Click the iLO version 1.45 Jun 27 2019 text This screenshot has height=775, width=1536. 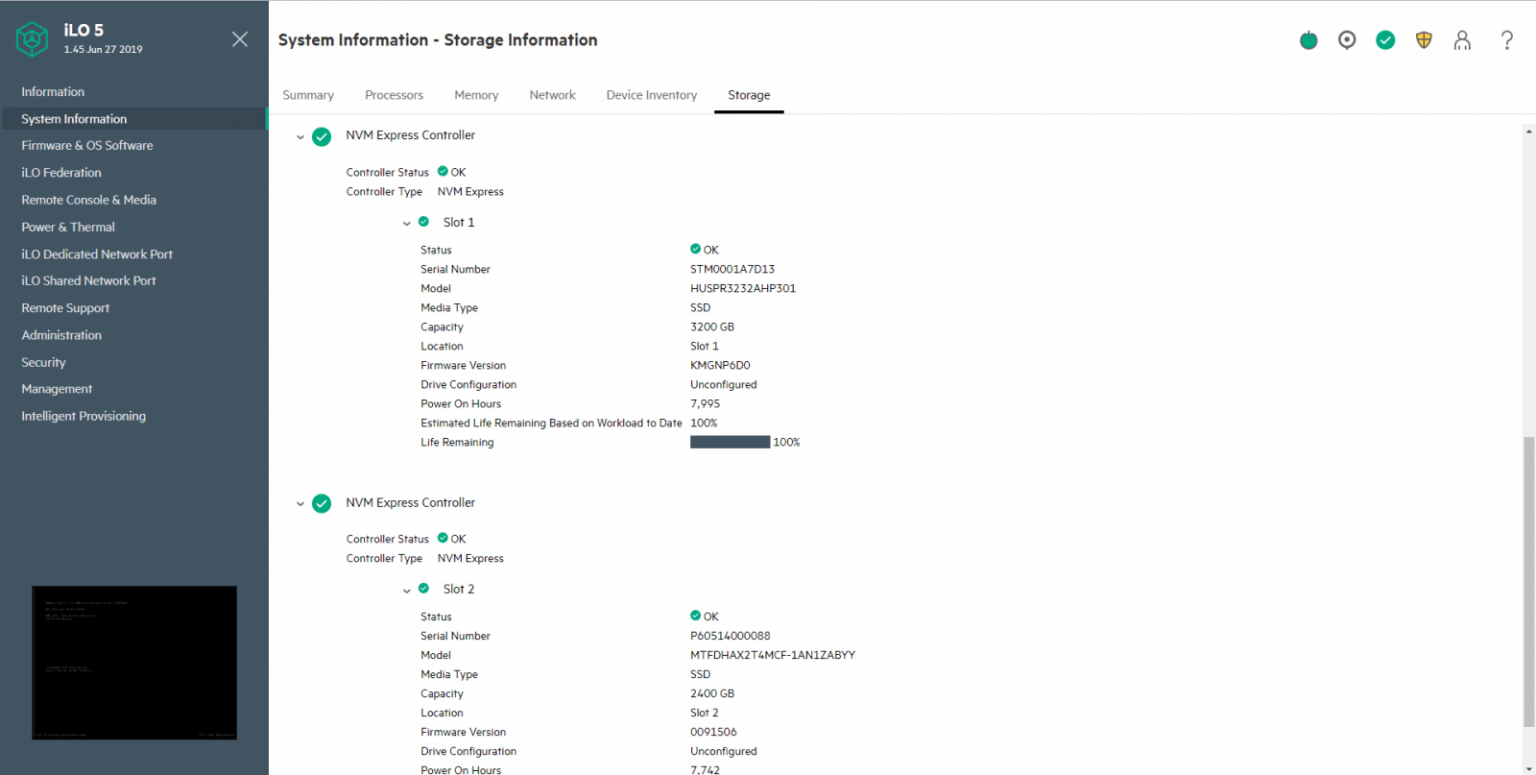point(103,49)
